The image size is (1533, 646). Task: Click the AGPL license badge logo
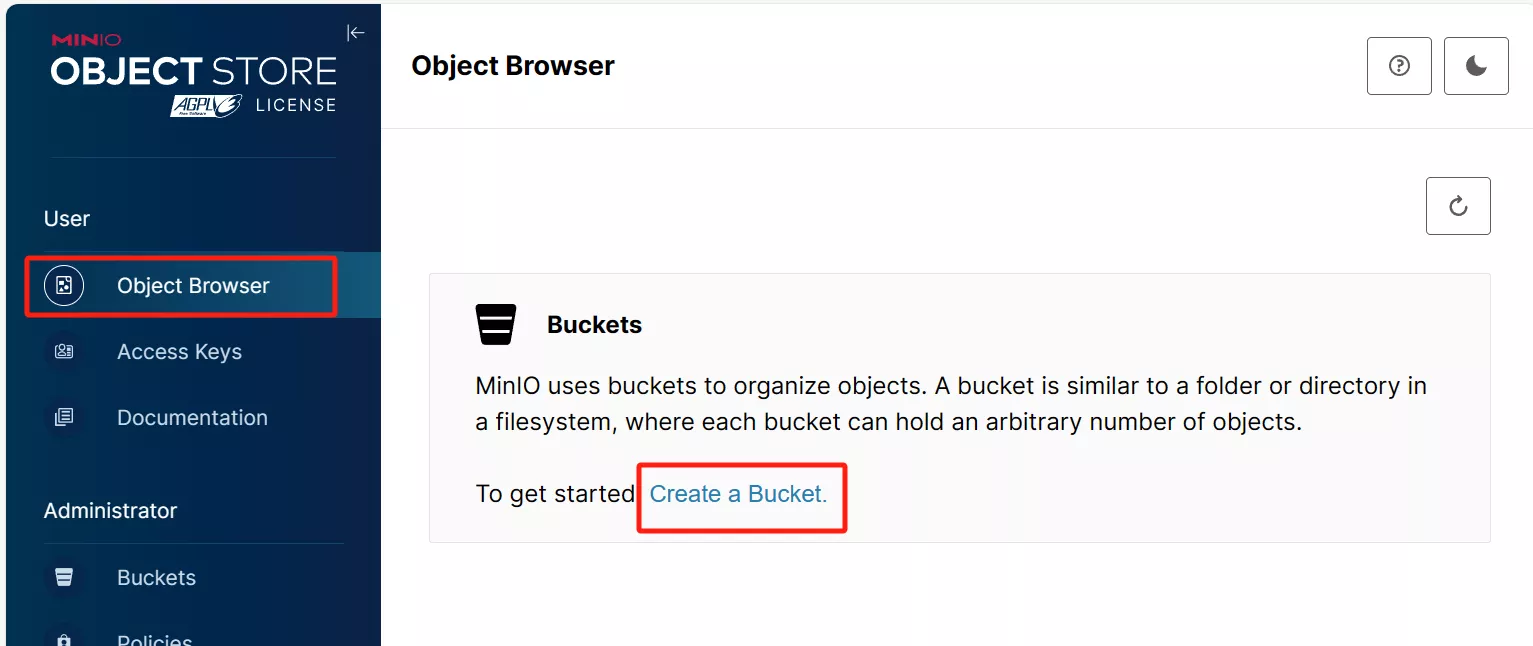click(206, 105)
